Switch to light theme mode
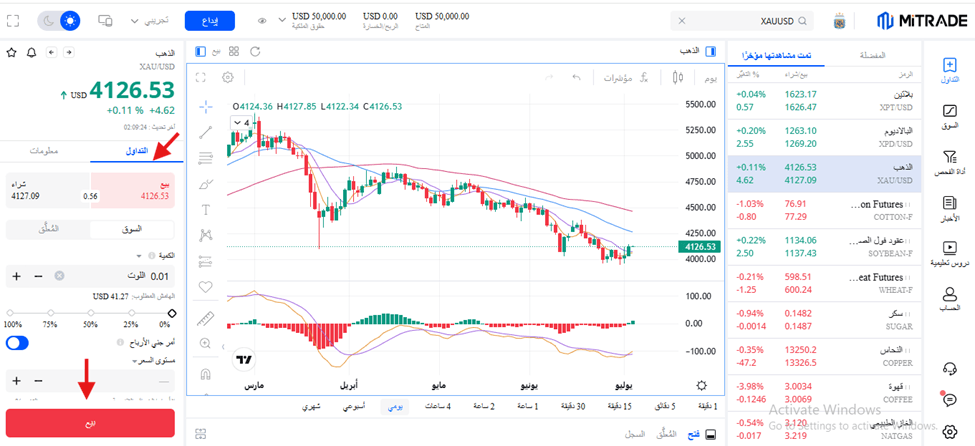The height and width of the screenshot is (446, 975). [x=70, y=21]
